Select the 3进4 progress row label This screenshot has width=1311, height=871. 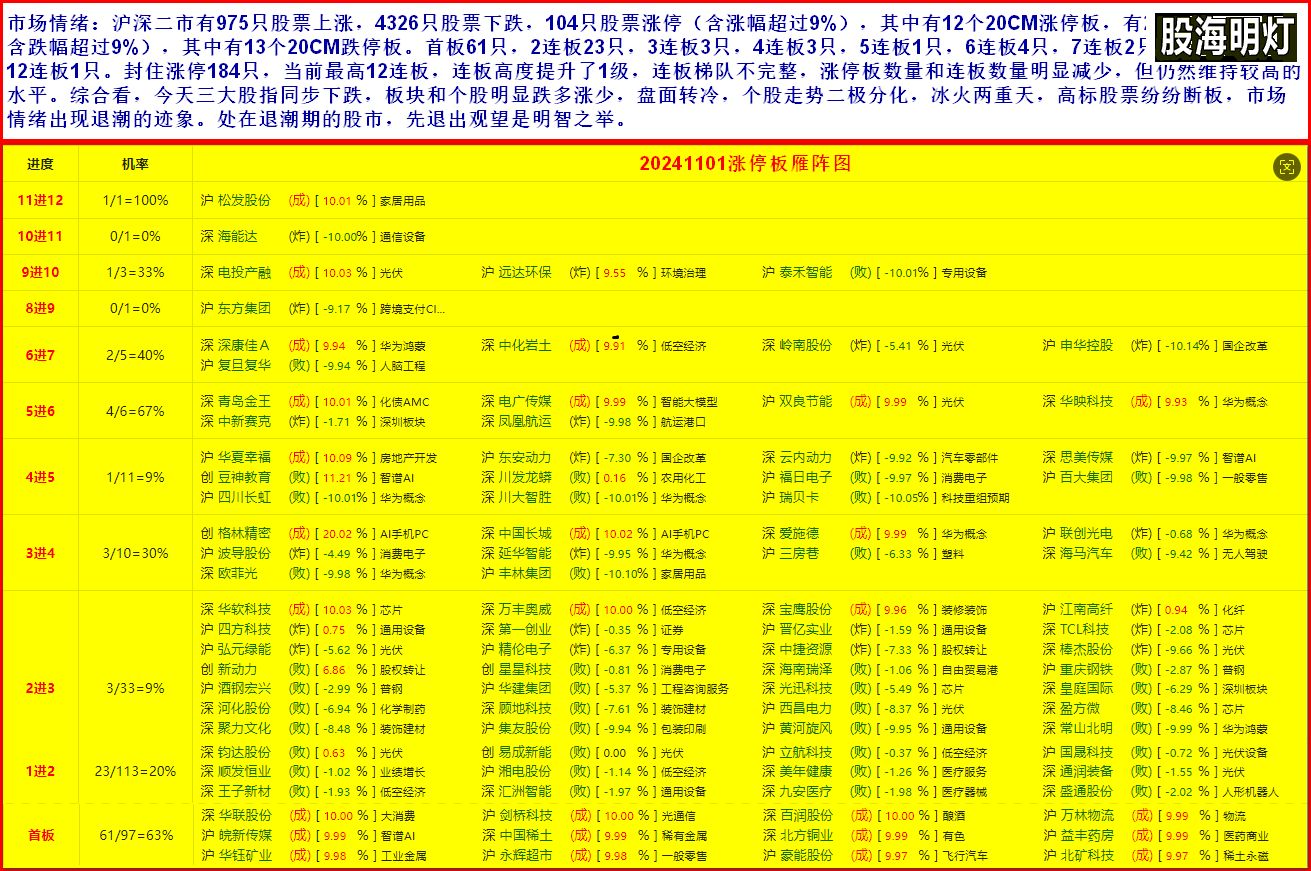[x=40, y=553]
